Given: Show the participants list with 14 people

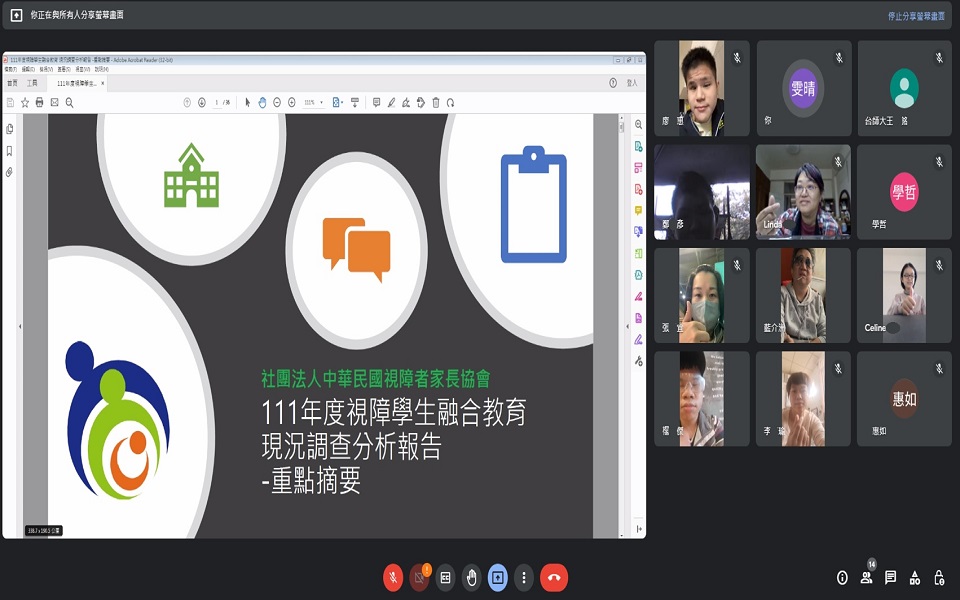Looking at the screenshot, I should (x=866, y=577).
